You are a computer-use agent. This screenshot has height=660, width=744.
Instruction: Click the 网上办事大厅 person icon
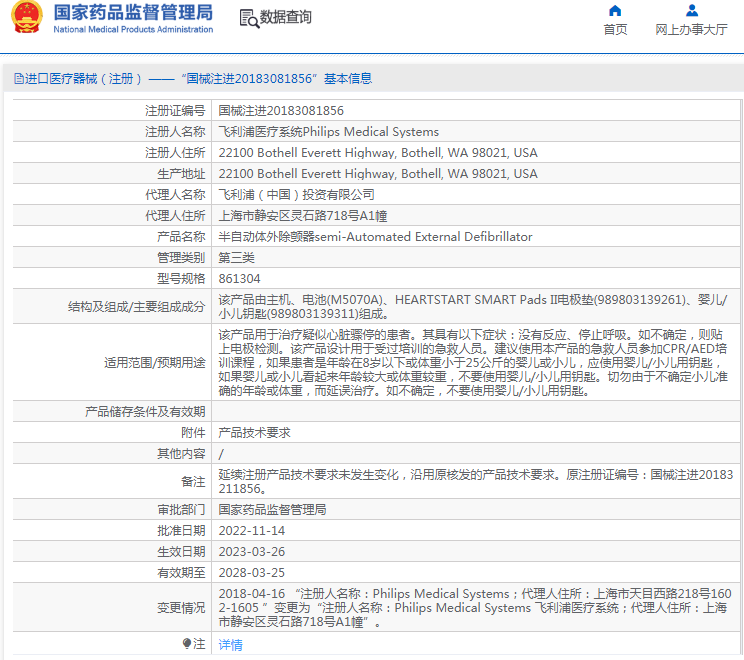[x=691, y=11]
